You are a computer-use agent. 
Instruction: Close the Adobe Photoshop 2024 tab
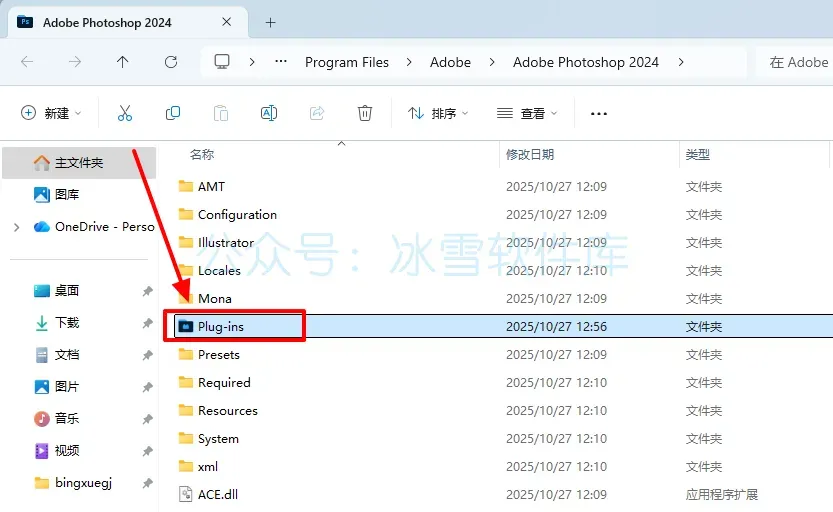coord(227,22)
